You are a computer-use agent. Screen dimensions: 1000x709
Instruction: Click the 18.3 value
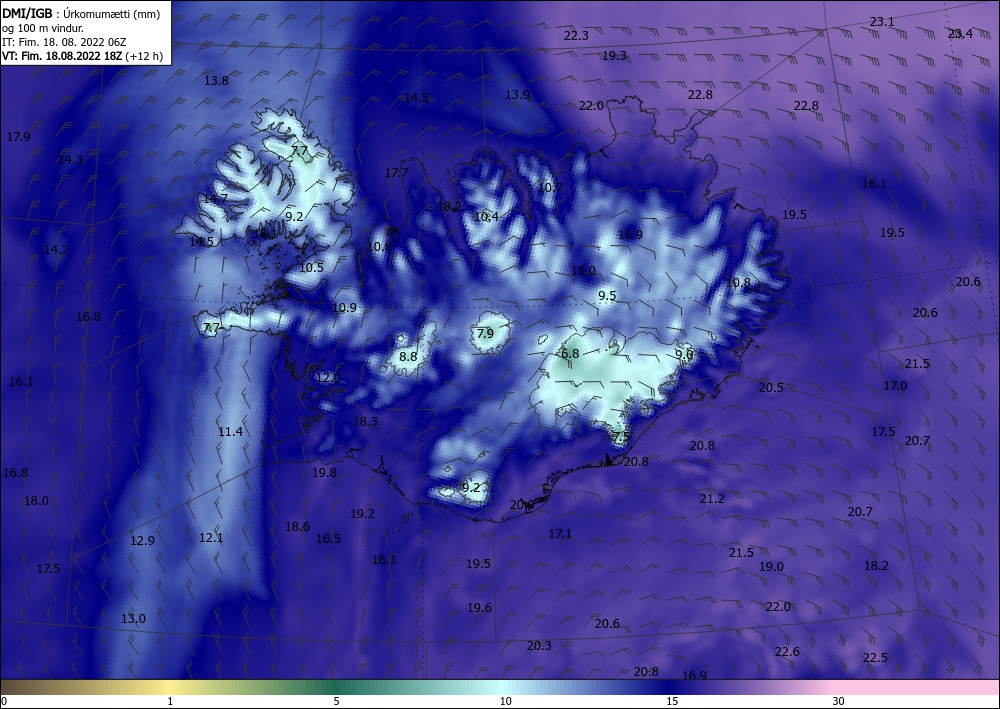[365, 421]
